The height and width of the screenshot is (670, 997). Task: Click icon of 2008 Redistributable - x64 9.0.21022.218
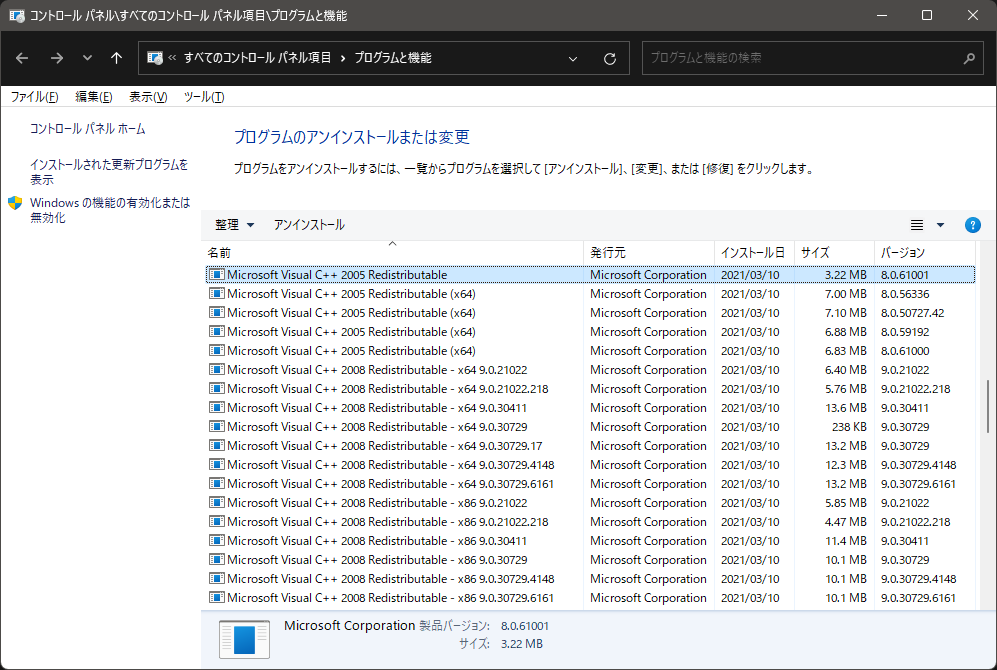click(217, 389)
